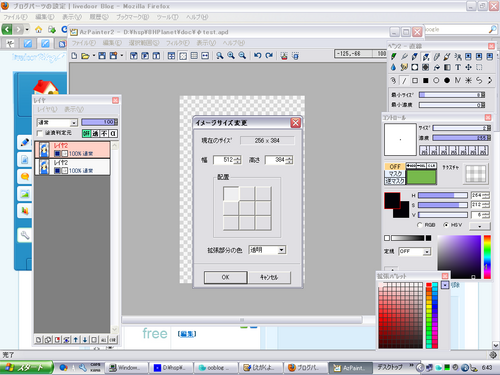Click the Windows スタート button
500x375 pixels.
[27, 367]
